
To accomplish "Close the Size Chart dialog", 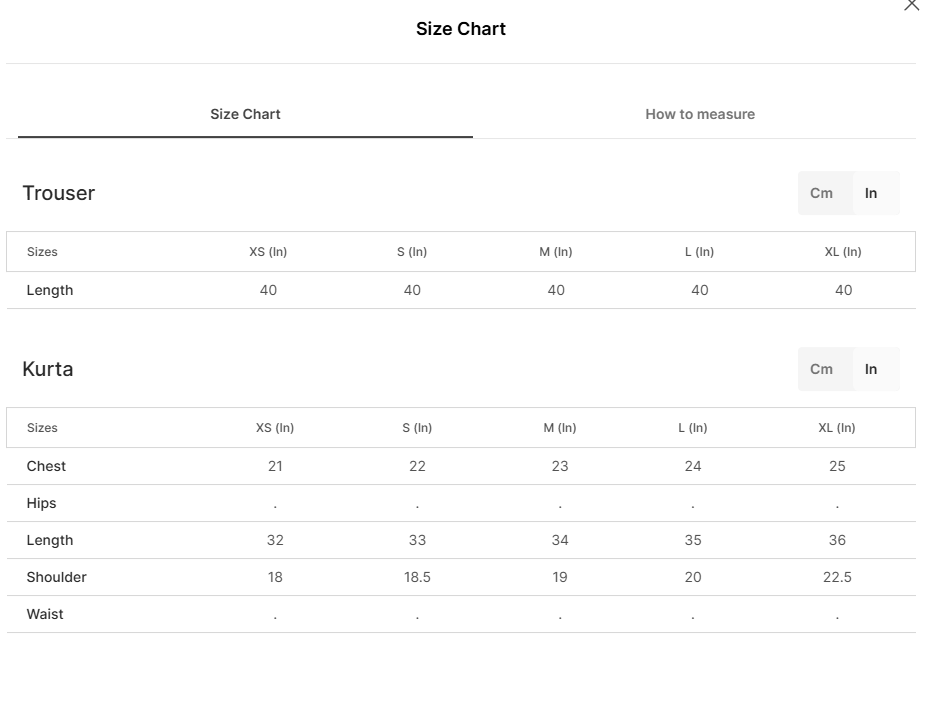I will click(x=911, y=5).
